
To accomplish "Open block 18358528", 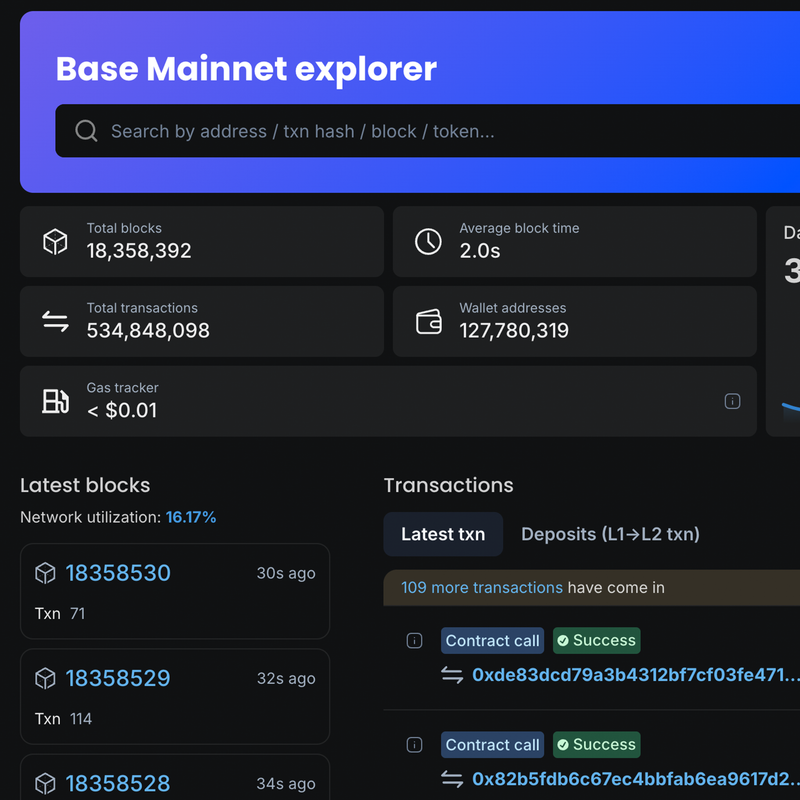I will click(x=118, y=783).
